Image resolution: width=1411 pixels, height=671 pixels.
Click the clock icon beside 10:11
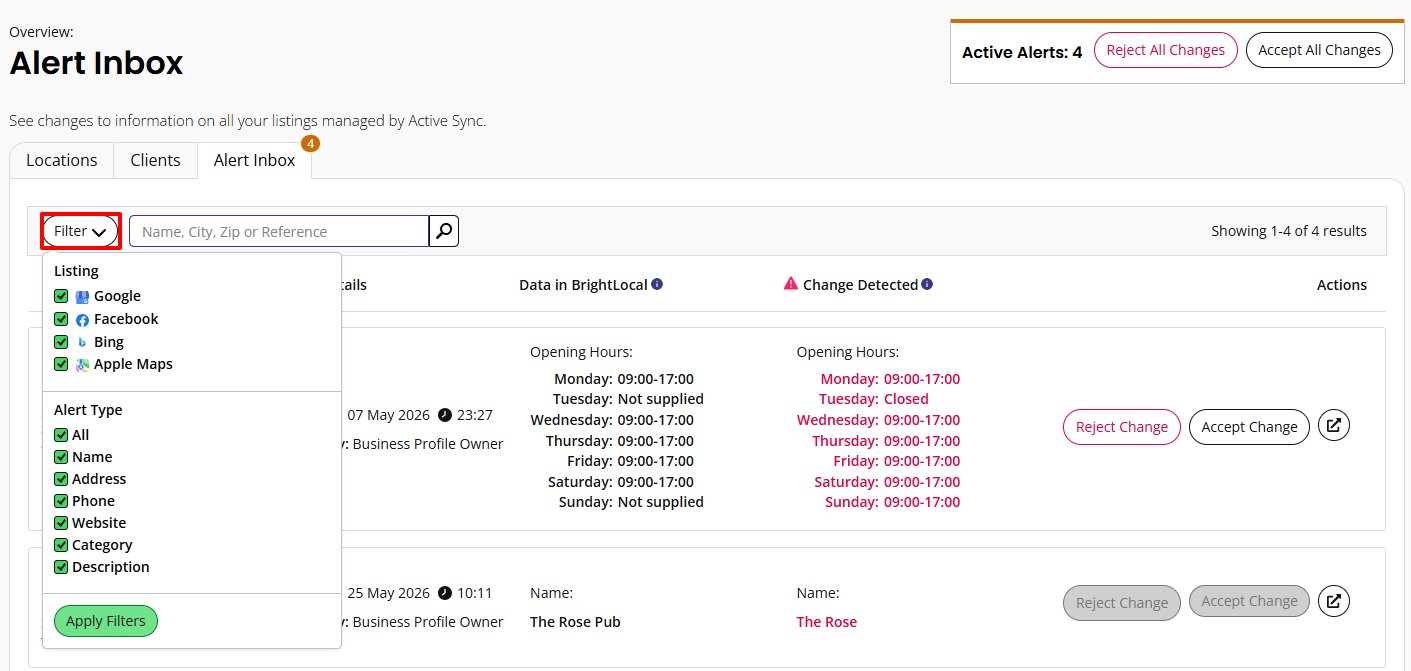[445, 593]
